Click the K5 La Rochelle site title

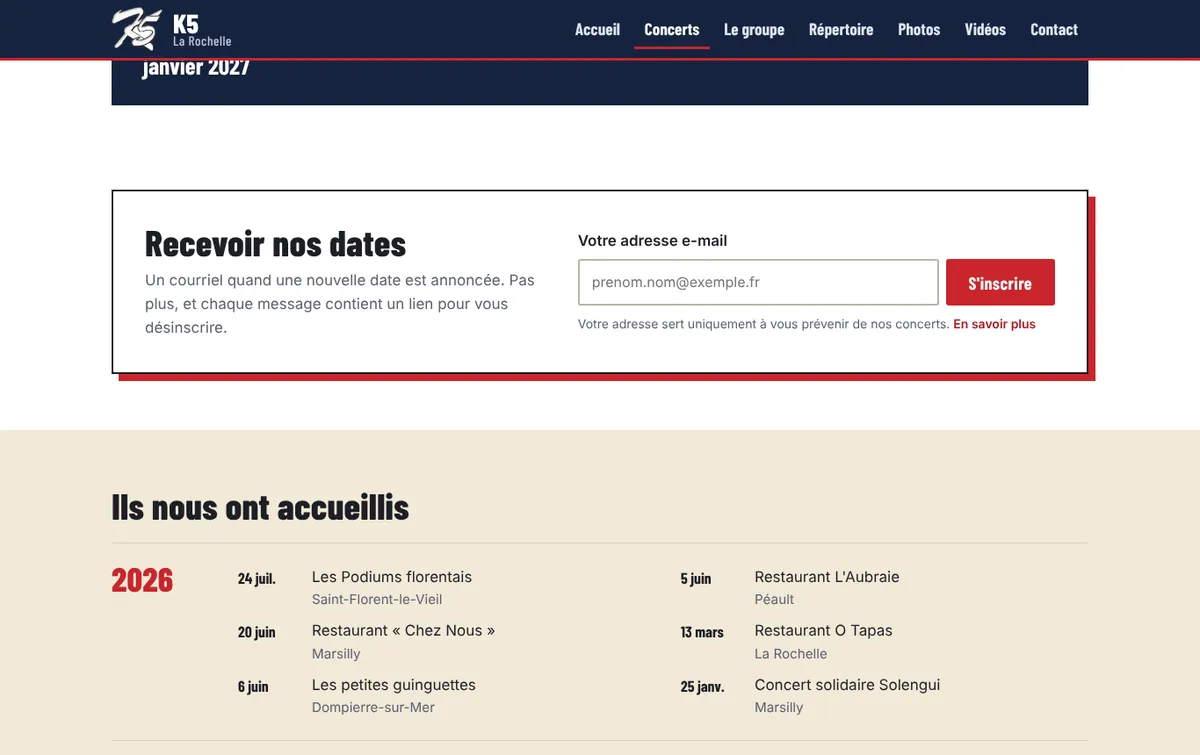[202, 30]
